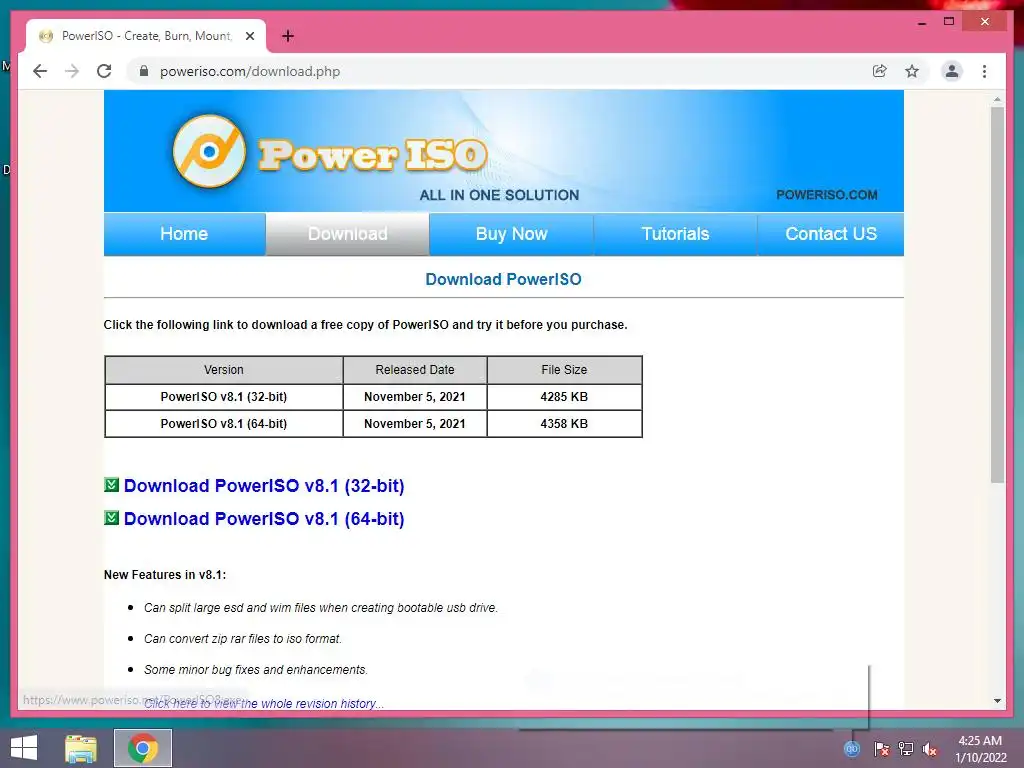Click the page vertical scrollbar thumb
Image resolution: width=1024 pixels, height=768 pixels.
coord(997,294)
